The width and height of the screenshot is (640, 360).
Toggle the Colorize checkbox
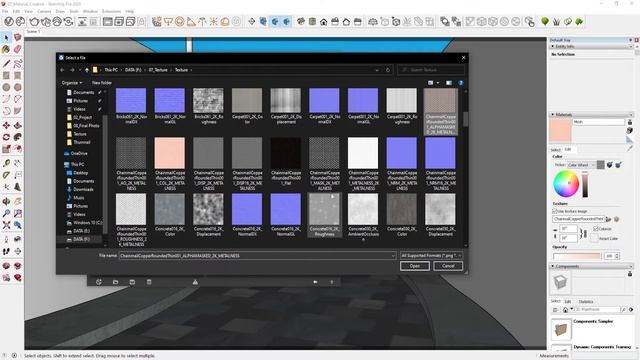596,229
